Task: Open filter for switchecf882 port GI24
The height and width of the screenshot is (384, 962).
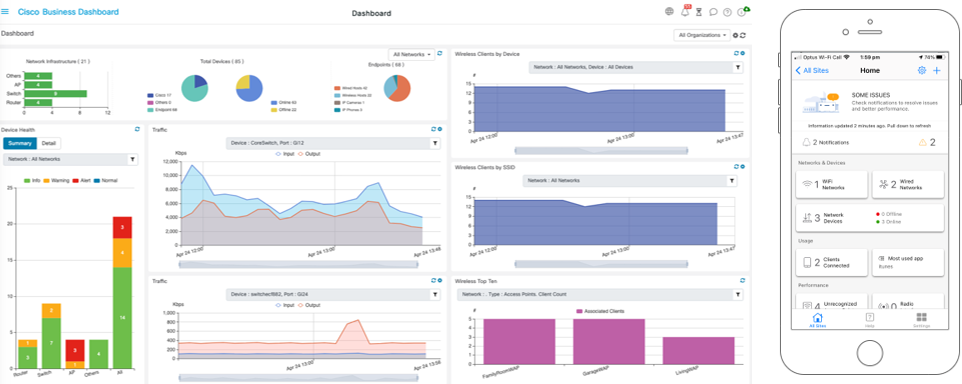Action: coord(434,294)
